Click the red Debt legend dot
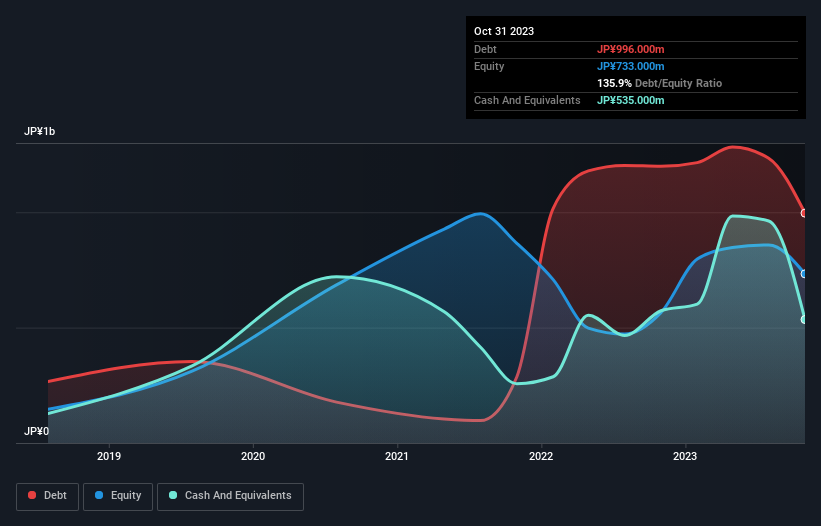The height and width of the screenshot is (526, 821). [32, 495]
